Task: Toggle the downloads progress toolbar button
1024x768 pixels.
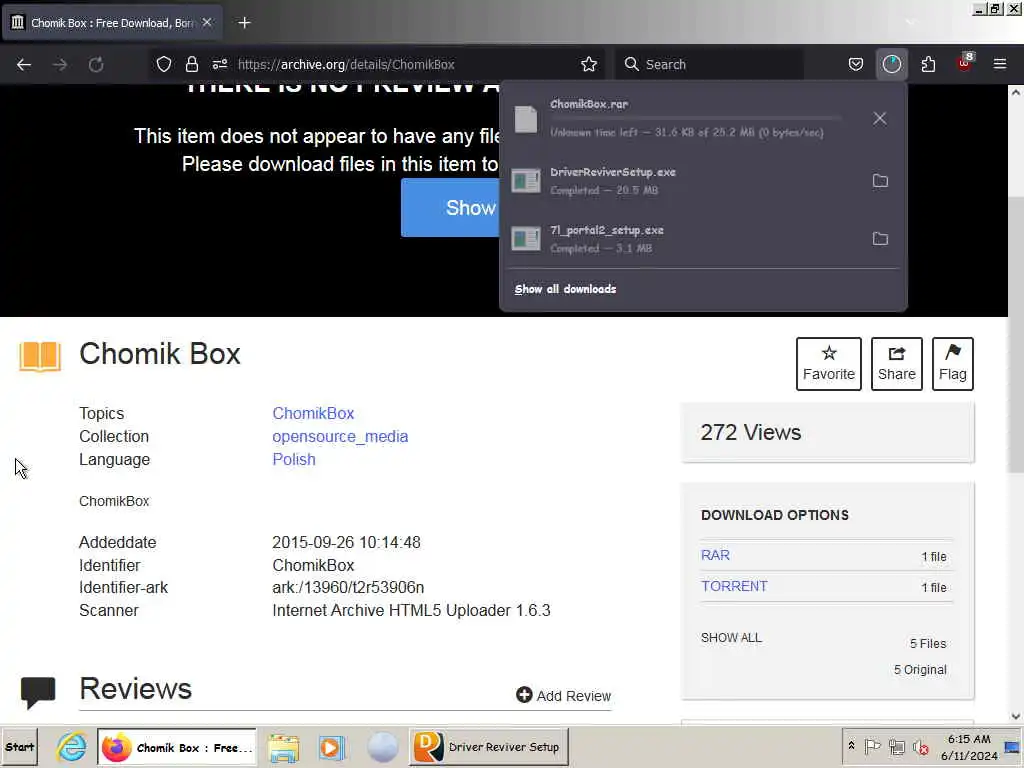Action: (x=891, y=64)
